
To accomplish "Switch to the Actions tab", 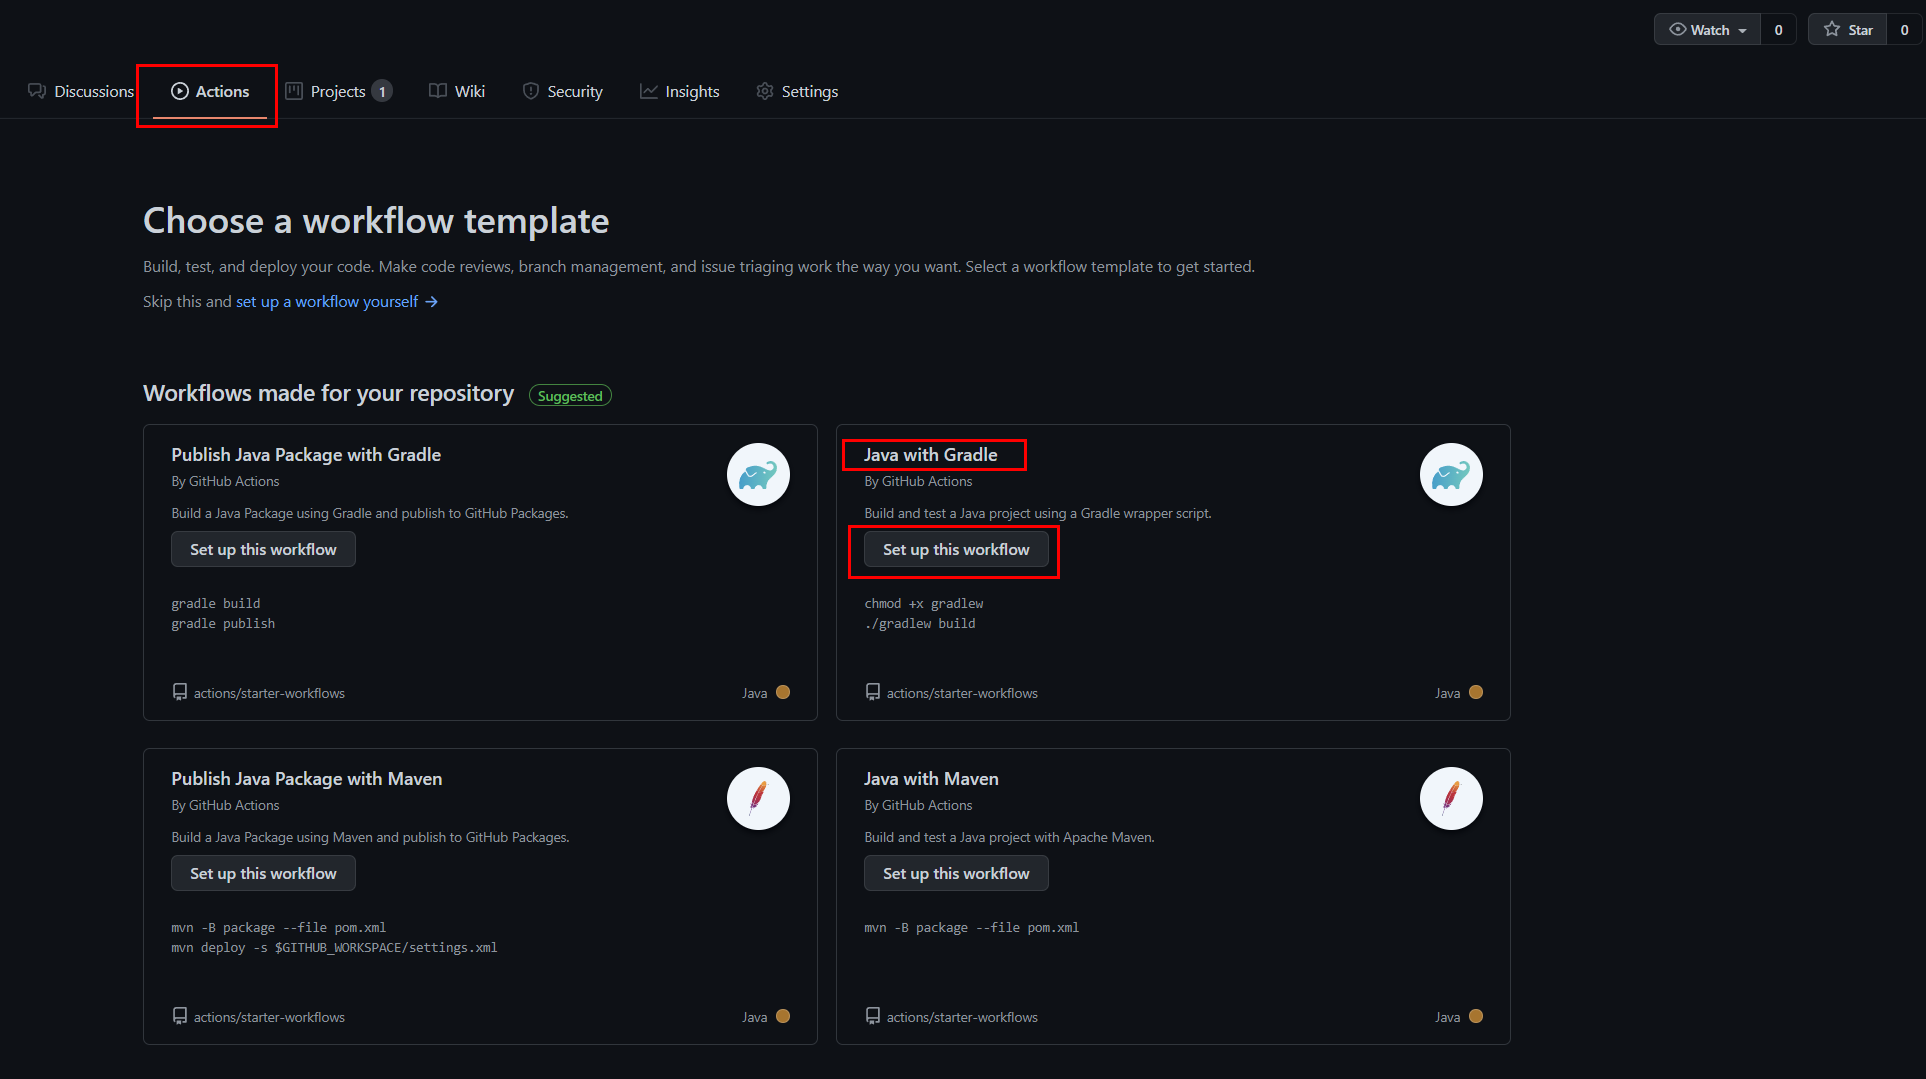I will [209, 91].
